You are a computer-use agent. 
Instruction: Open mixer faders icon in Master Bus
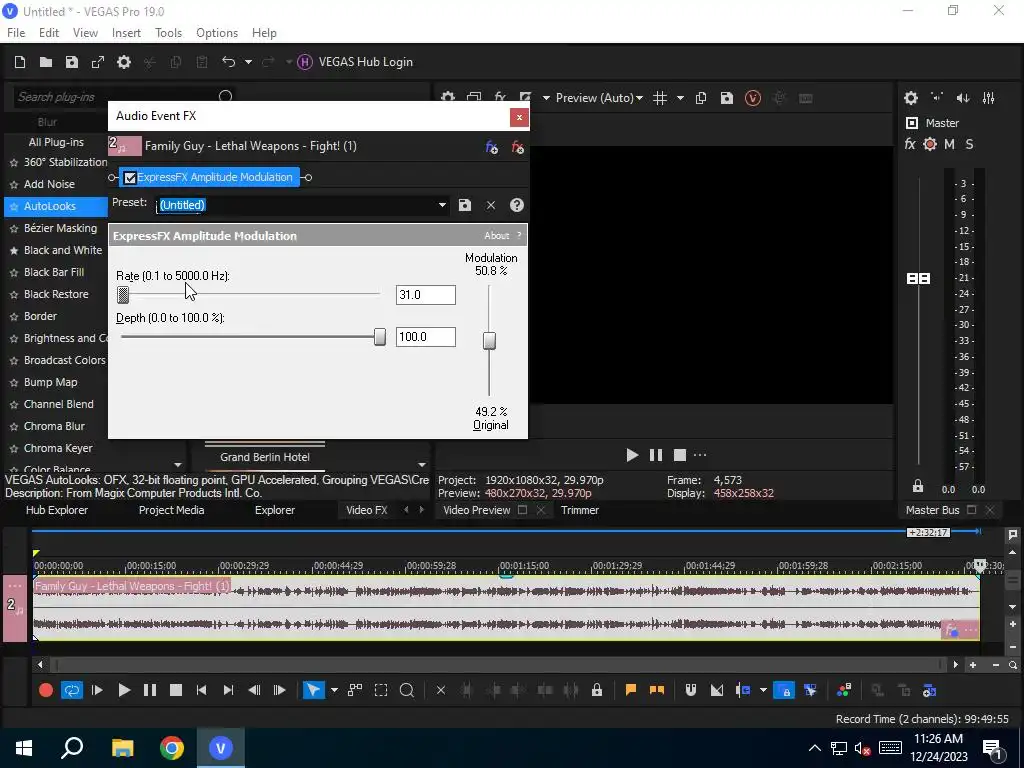point(989,98)
